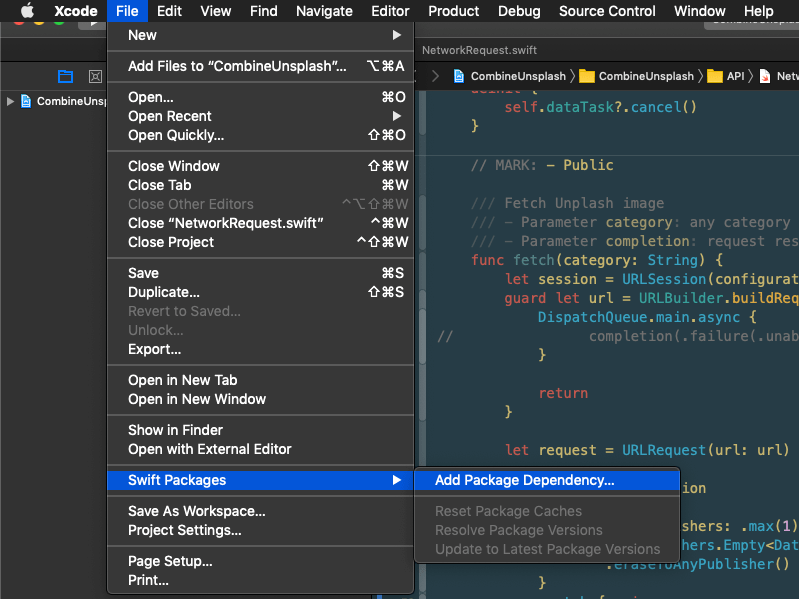Click the CombineUnsplash project file icon
This screenshot has width=799, height=599.
(x=26, y=101)
